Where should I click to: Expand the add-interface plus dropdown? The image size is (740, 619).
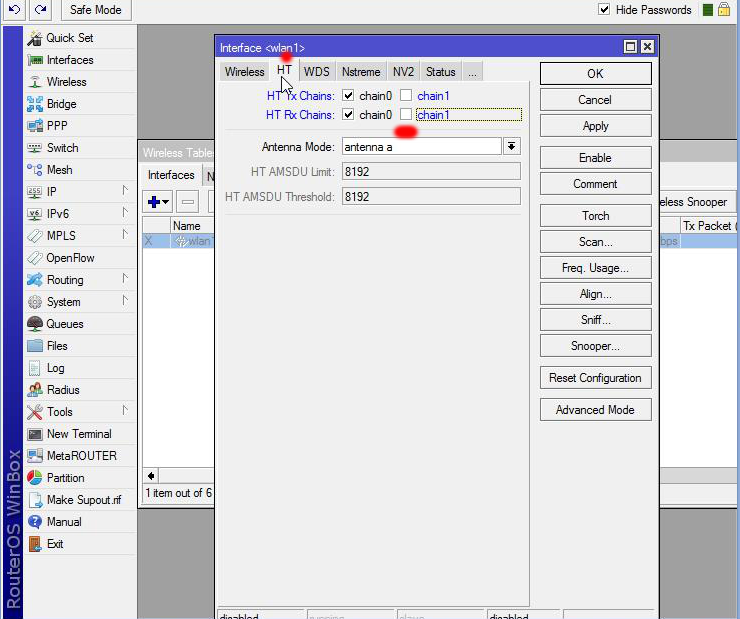tap(158, 202)
